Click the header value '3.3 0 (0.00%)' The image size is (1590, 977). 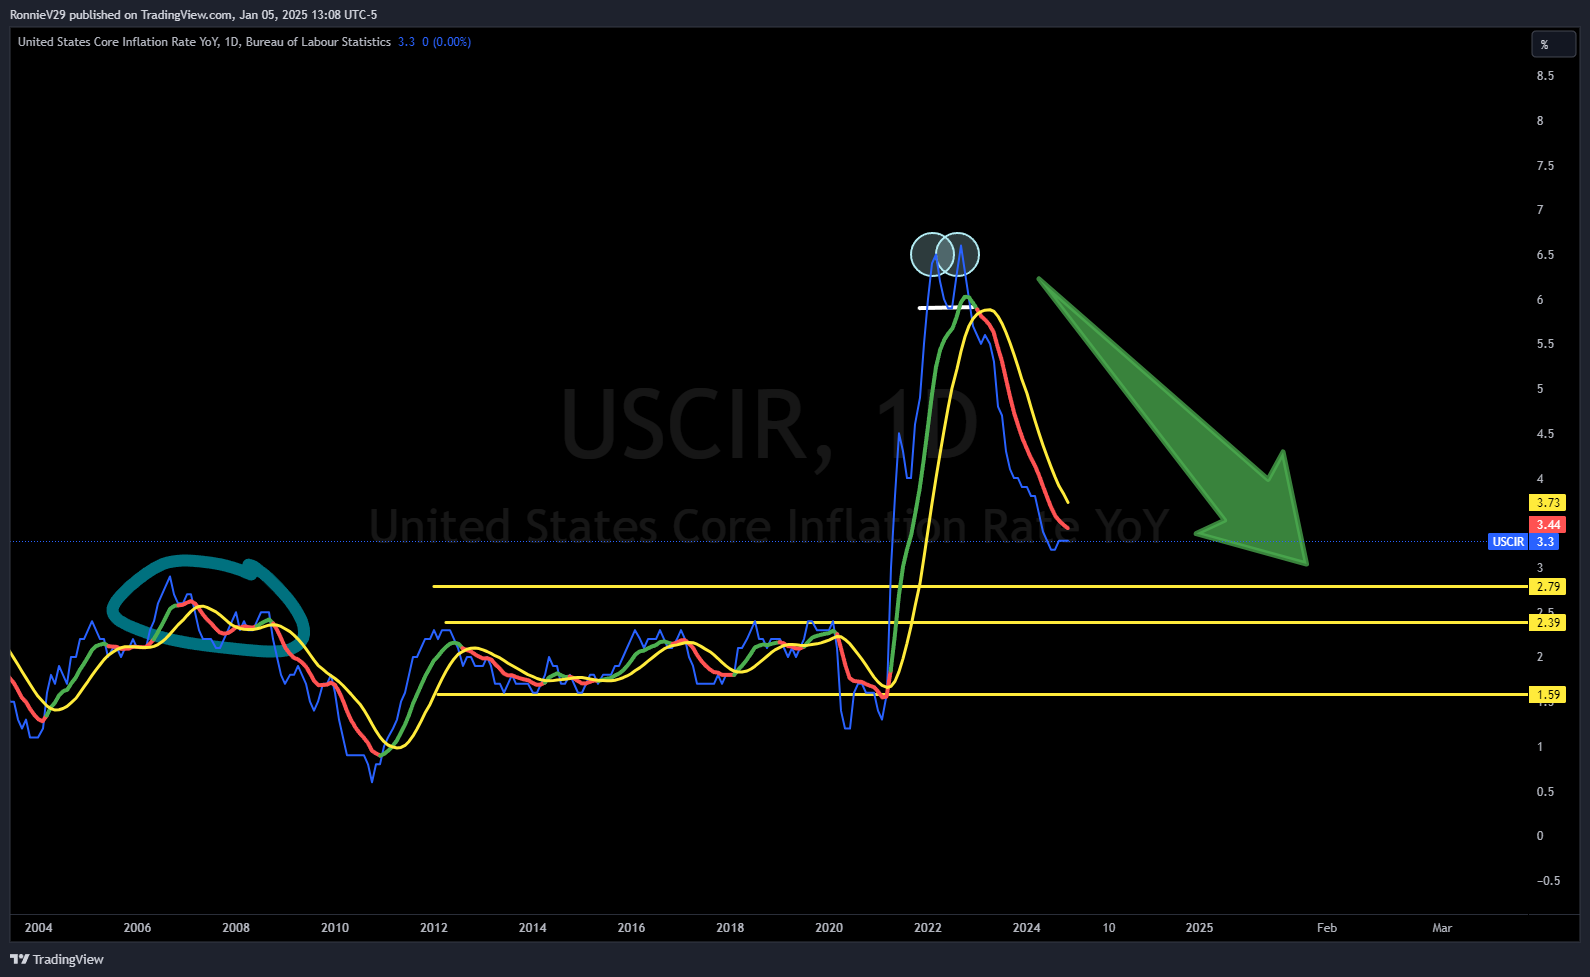pyautogui.click(x=434, y=42)
